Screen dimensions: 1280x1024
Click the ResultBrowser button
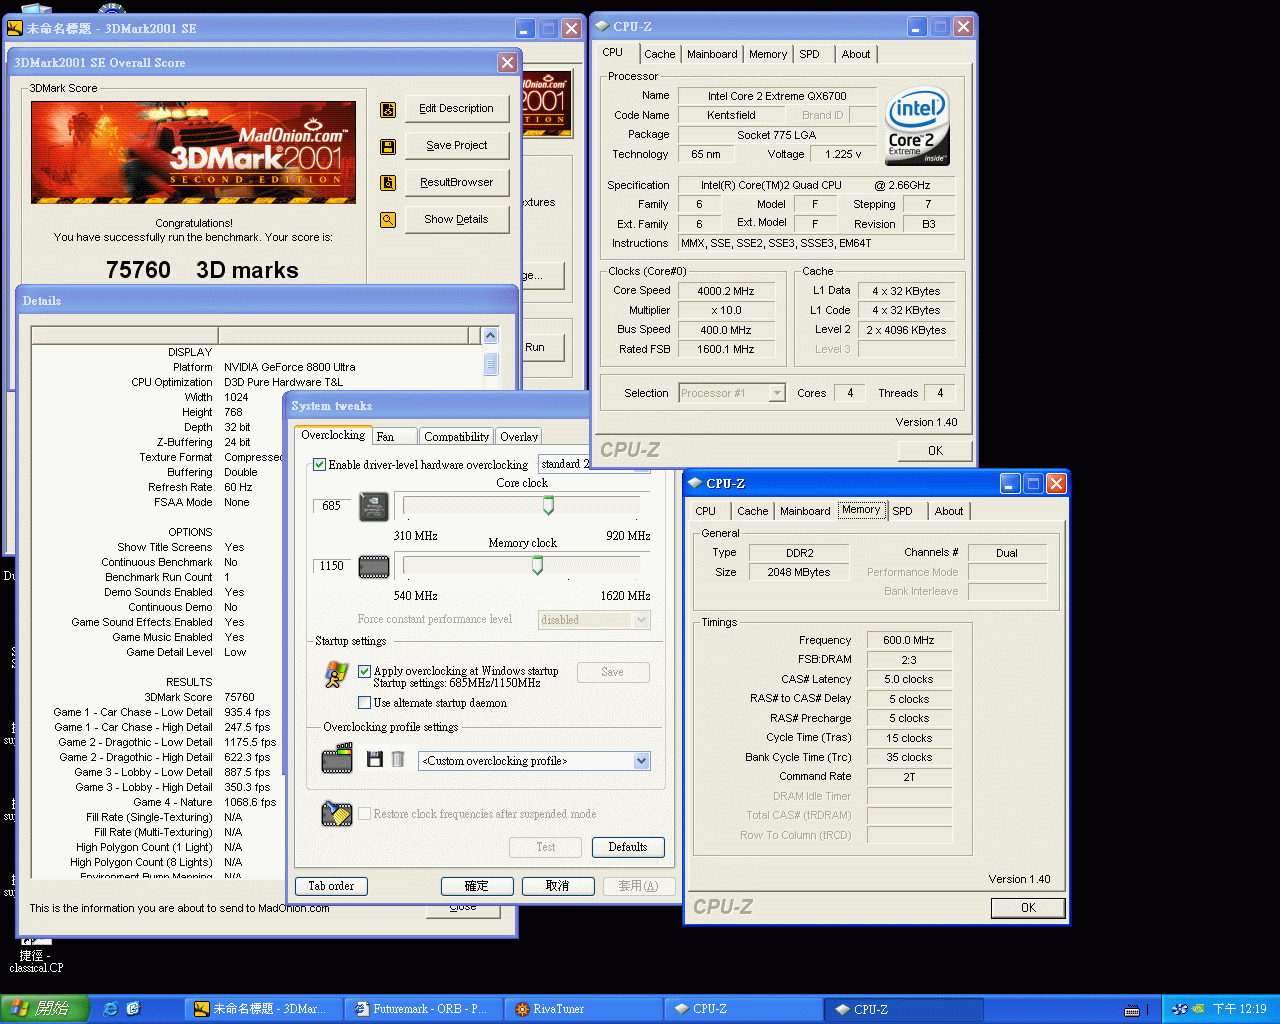(457, 182)
